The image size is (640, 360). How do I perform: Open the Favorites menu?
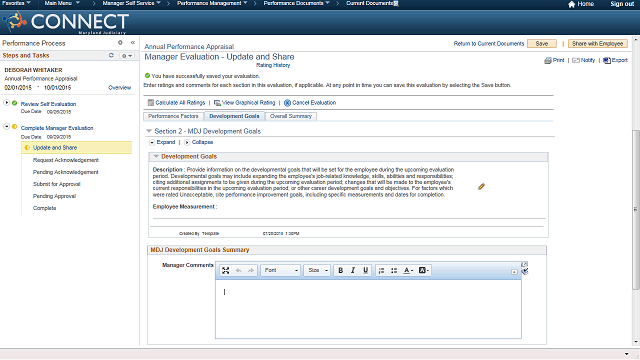coord(16,3)
